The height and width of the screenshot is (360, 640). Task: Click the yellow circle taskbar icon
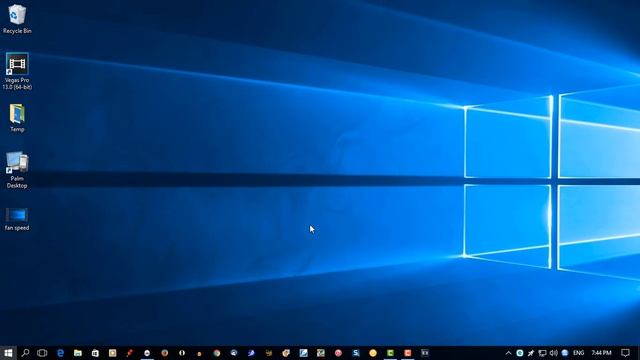coord(373,353)
